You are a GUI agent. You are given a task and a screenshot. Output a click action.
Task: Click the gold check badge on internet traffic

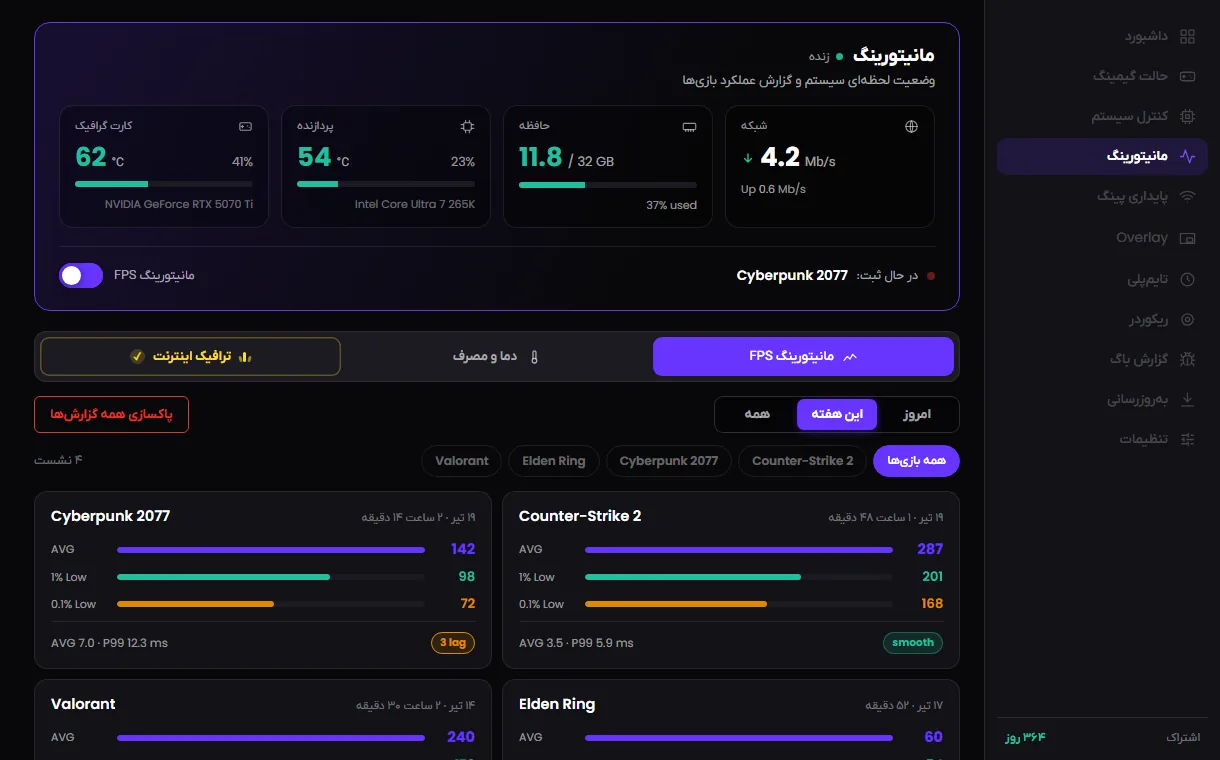pyautogui.click(x=137, y=356)
